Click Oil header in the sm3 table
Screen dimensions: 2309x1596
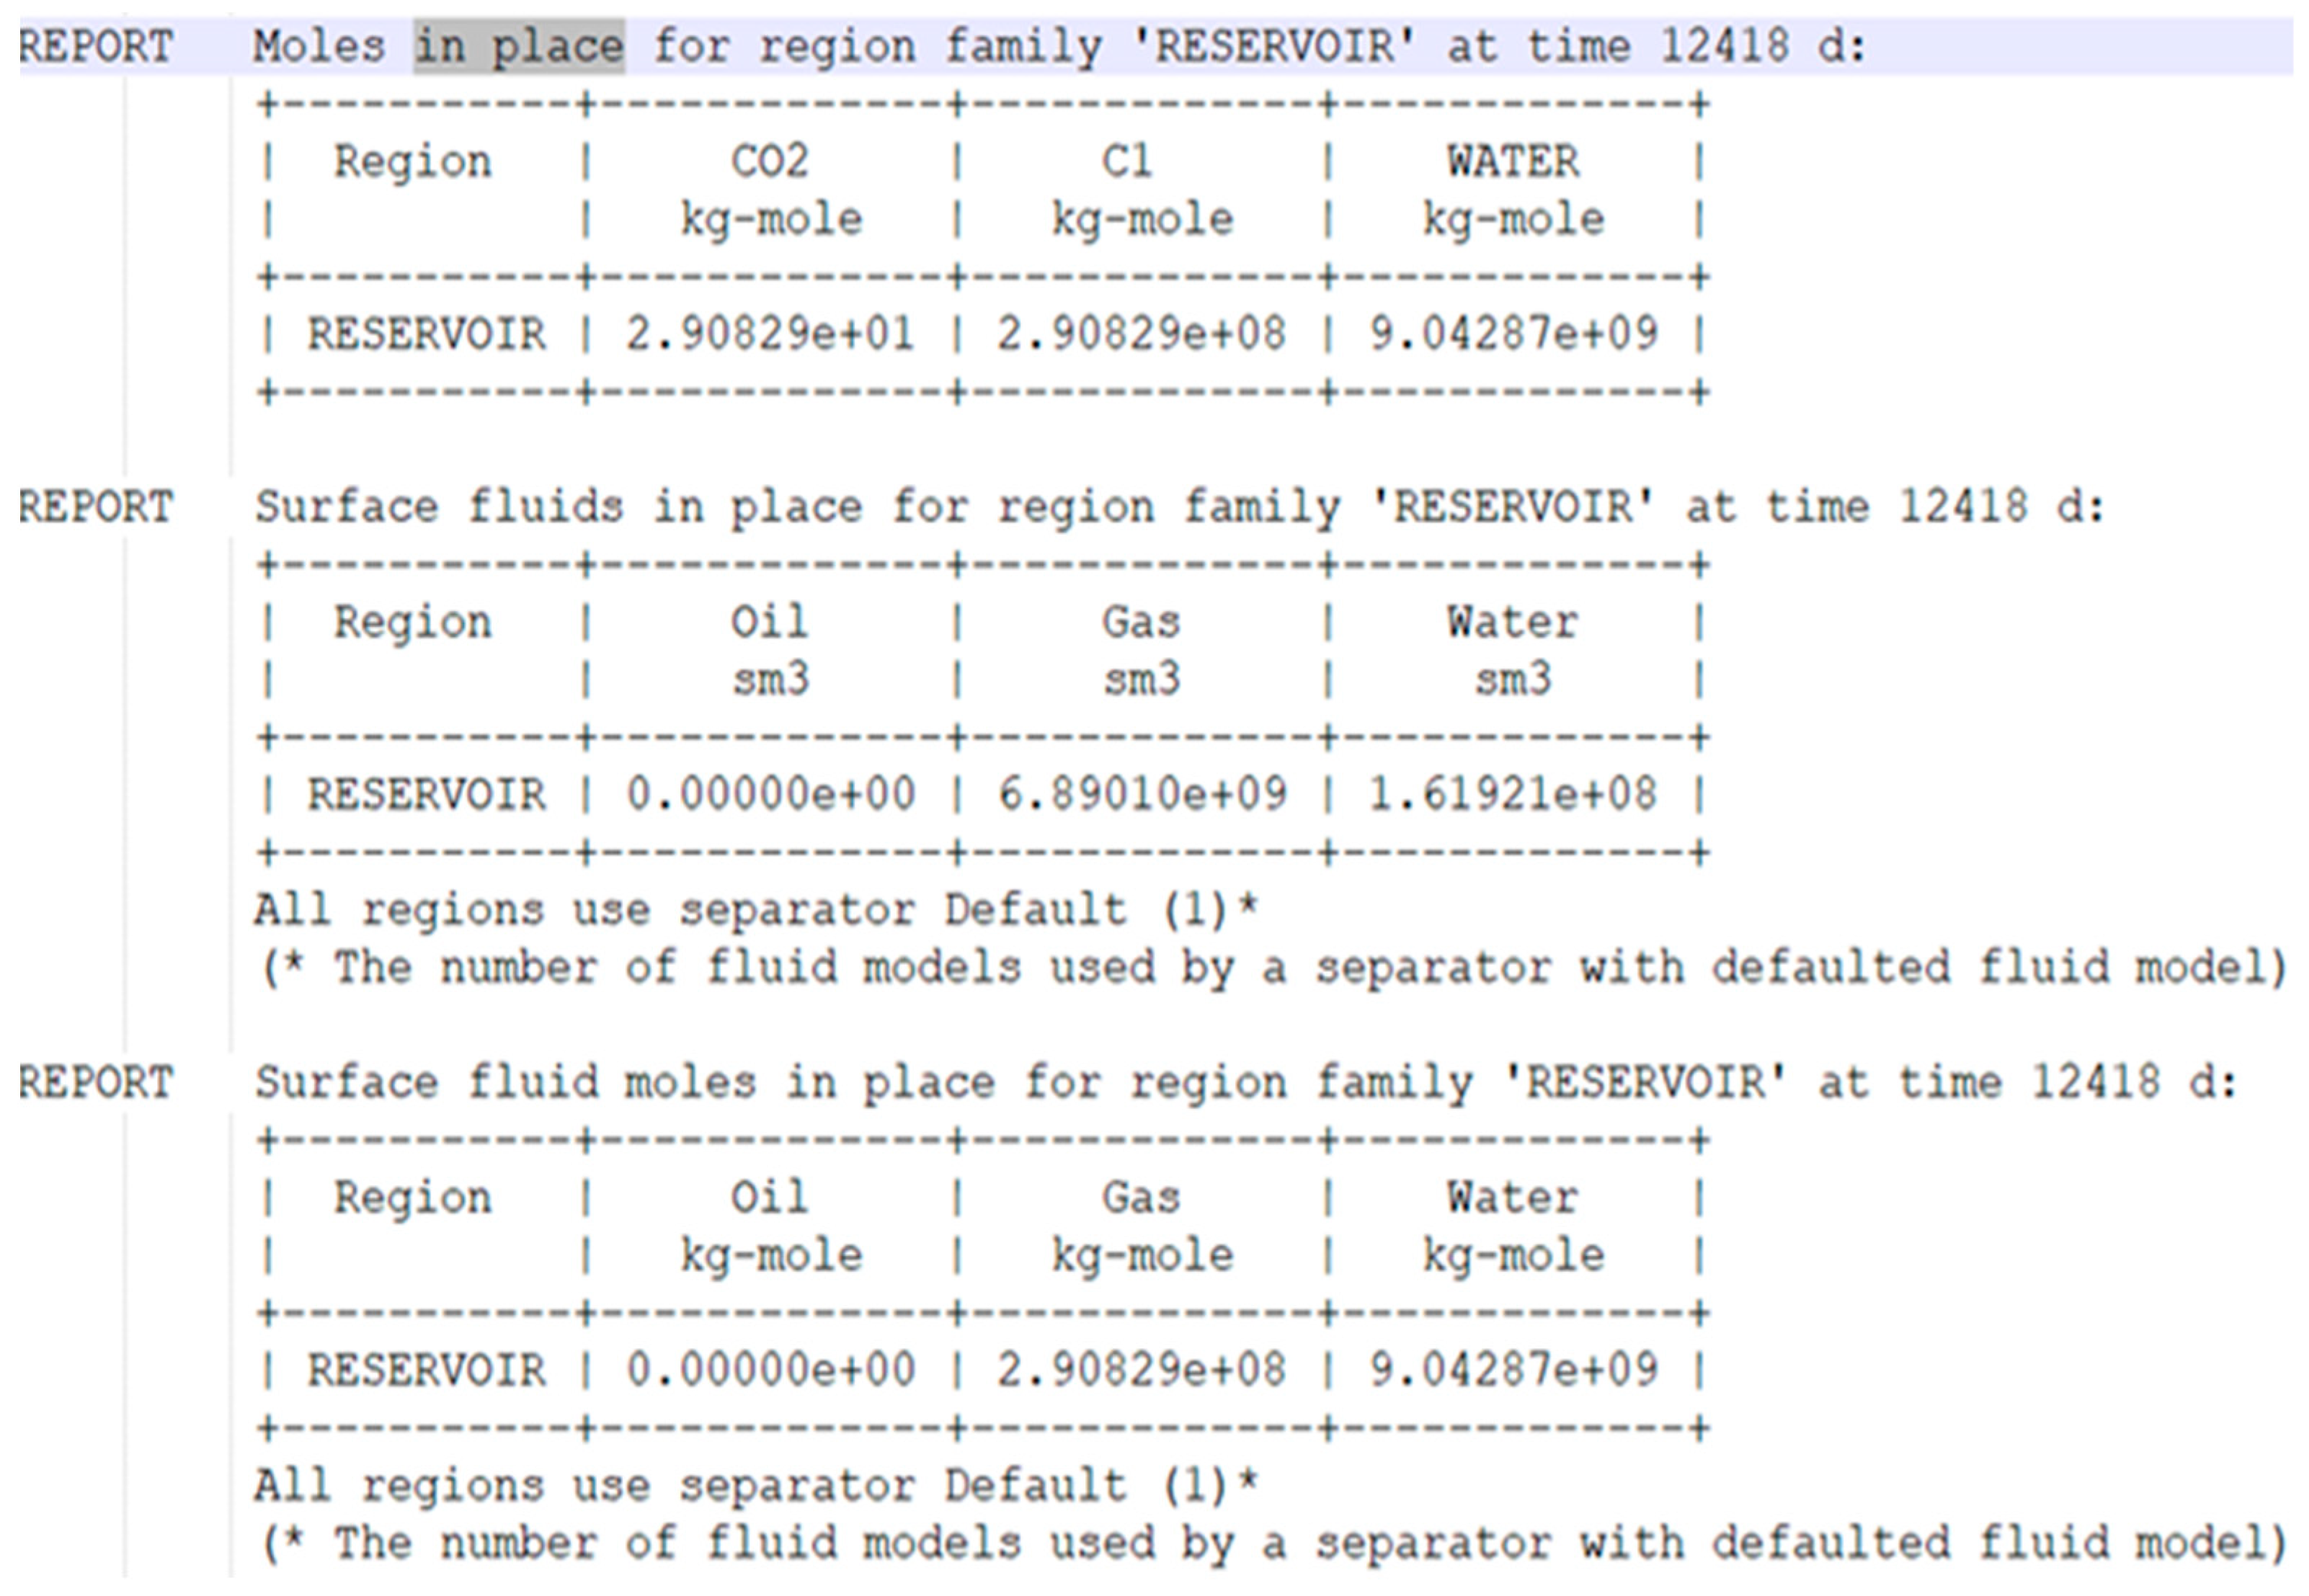(769, 622)
